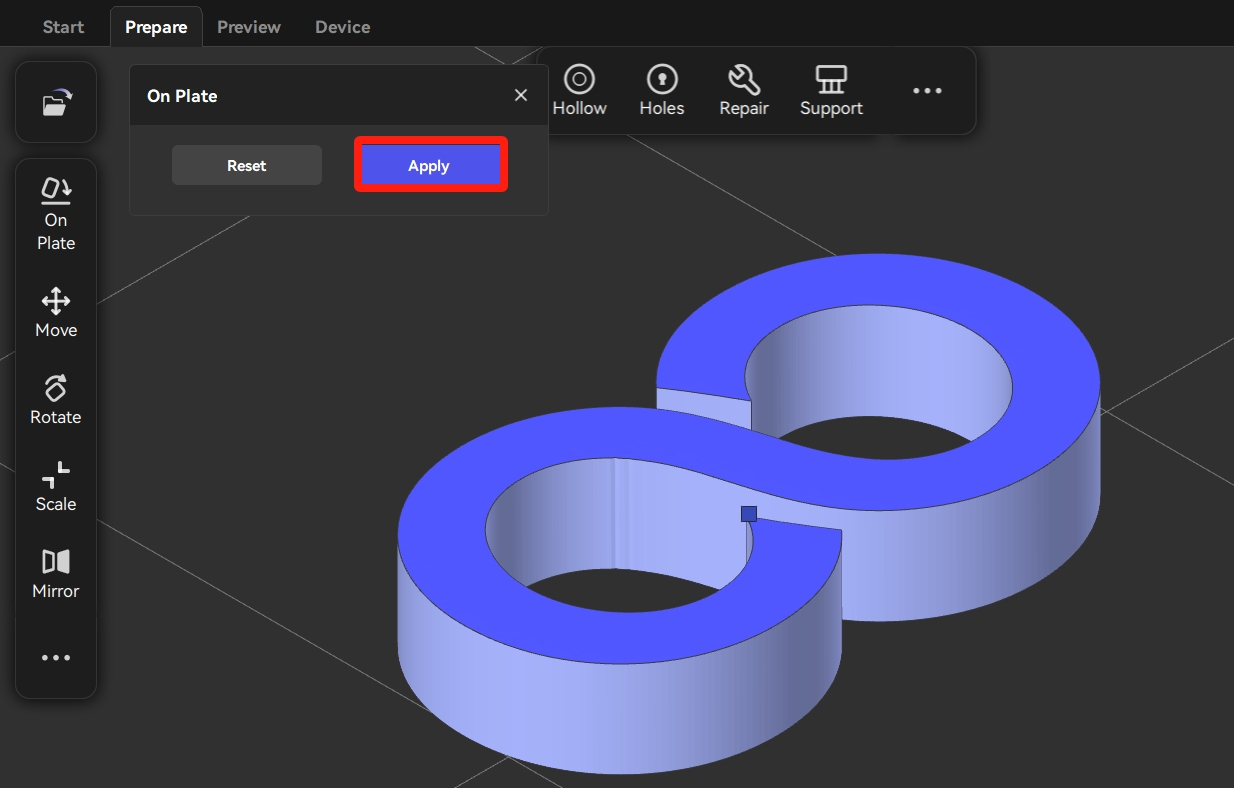Go to the Preview tab
Viewport: 1234px width, 788px height.
tap(249, 27)
